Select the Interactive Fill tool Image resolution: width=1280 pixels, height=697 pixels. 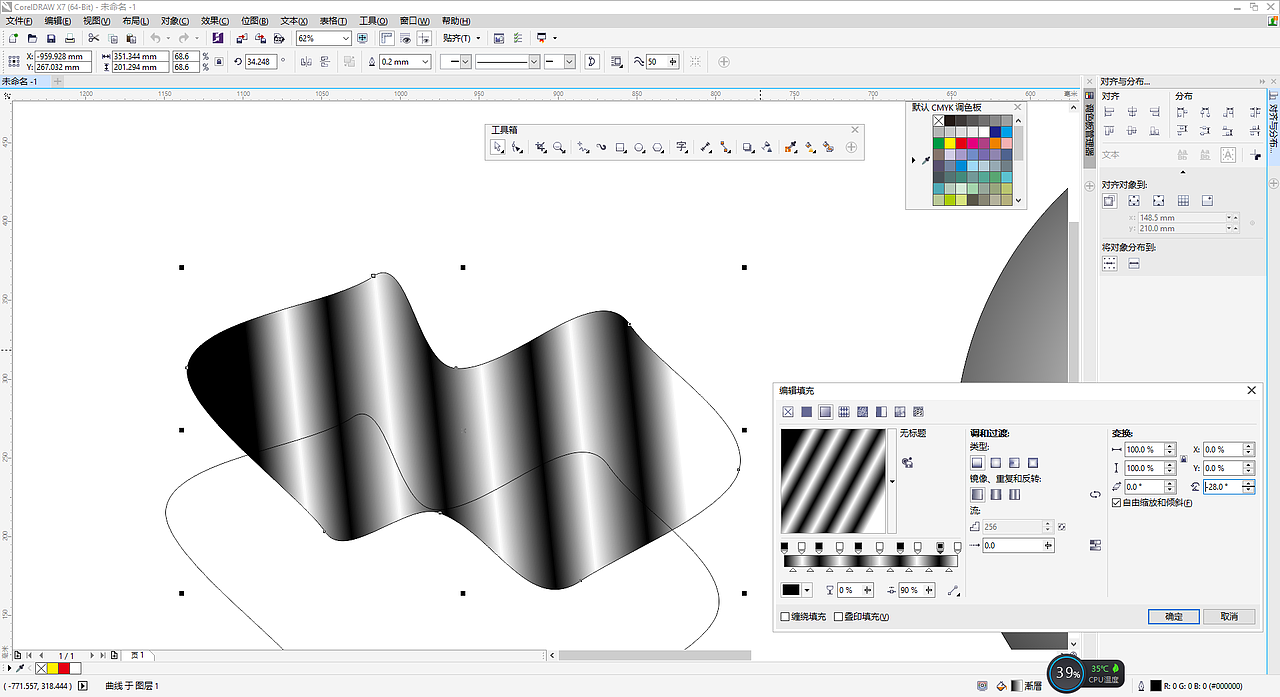click(810, 147)
